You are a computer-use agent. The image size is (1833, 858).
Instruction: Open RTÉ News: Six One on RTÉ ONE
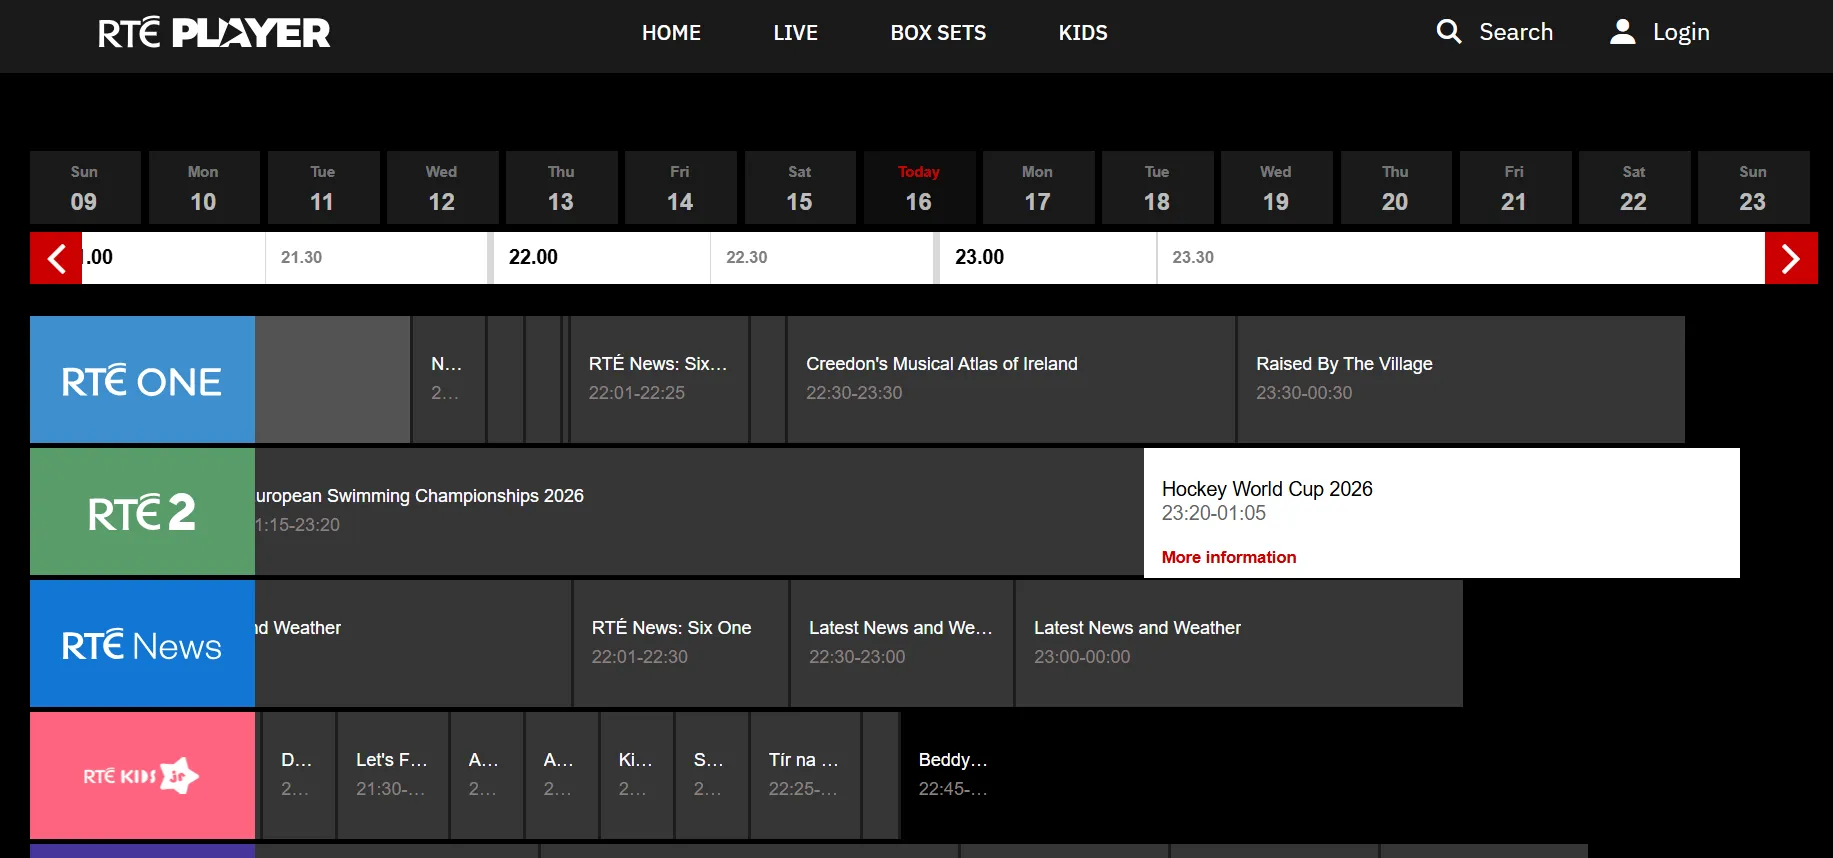[659, 380]
